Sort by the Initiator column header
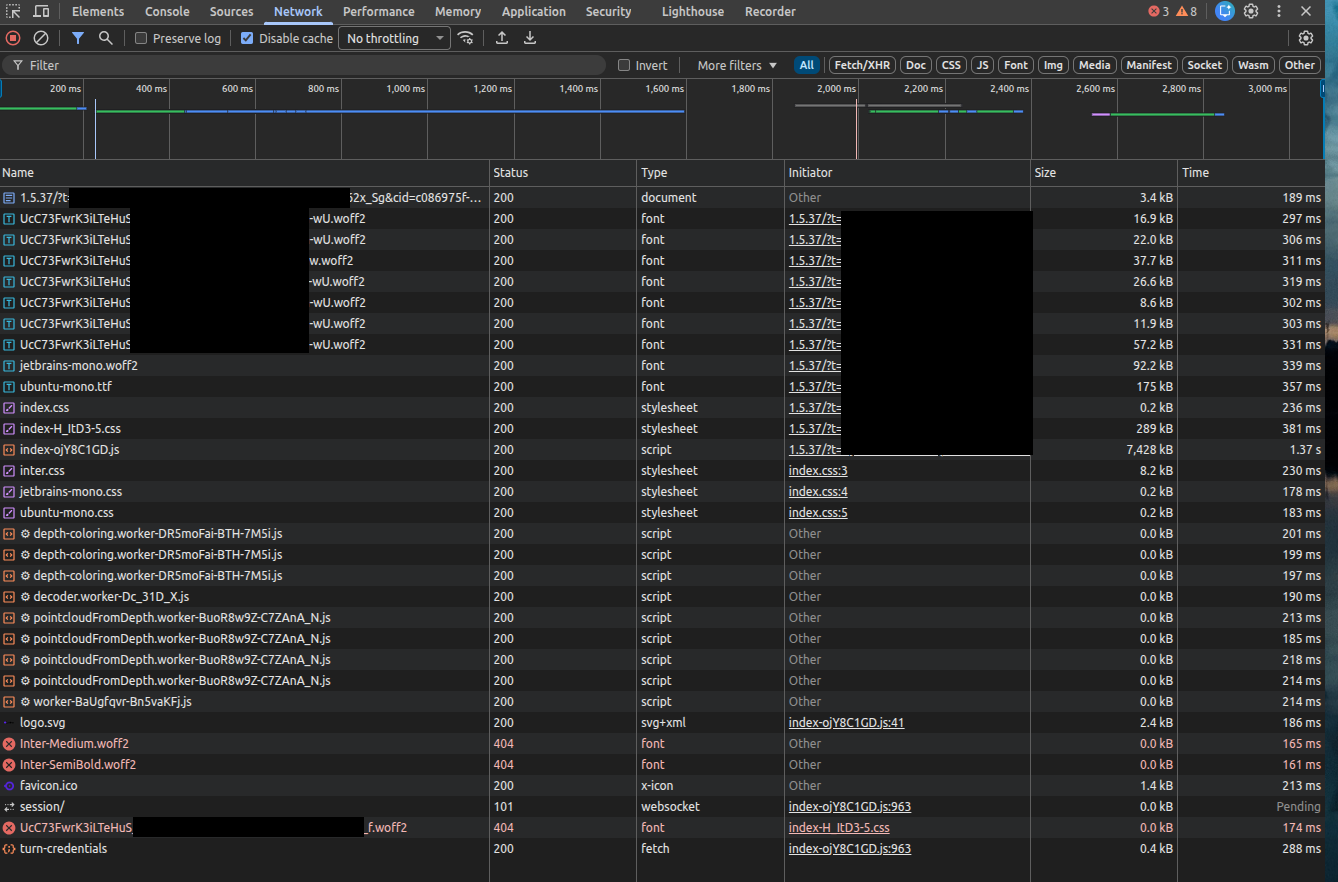1338x882 pixels. 908,173
